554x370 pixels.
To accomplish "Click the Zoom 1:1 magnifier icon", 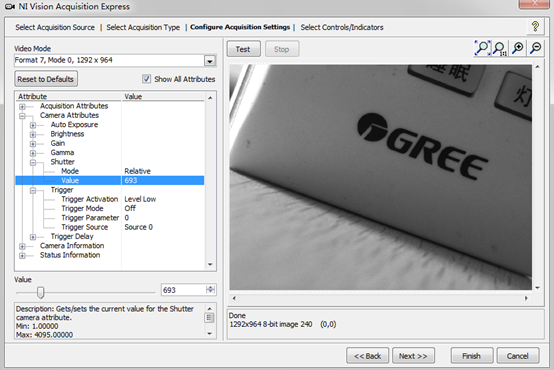I will [500, 48].
